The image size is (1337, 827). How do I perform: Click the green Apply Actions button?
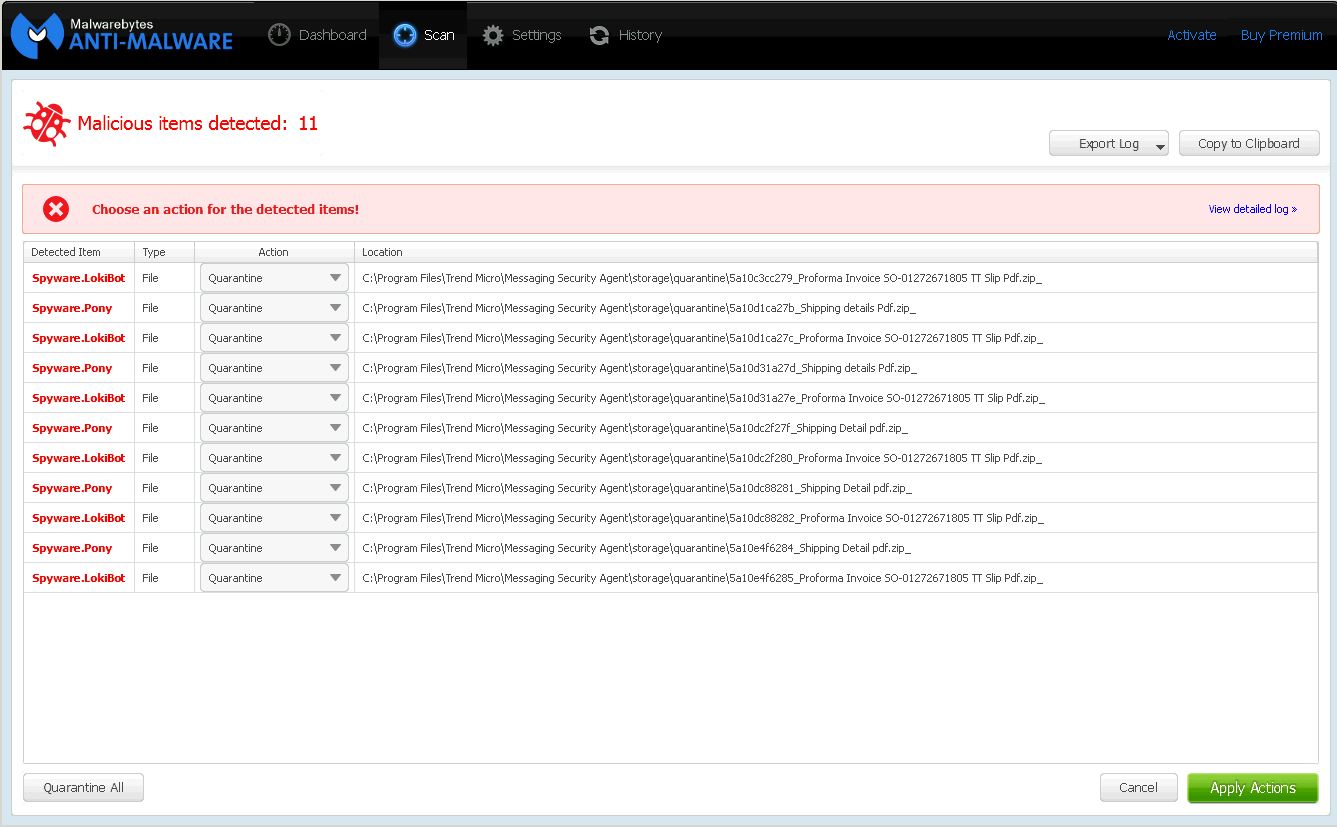tap(1252, 787)
